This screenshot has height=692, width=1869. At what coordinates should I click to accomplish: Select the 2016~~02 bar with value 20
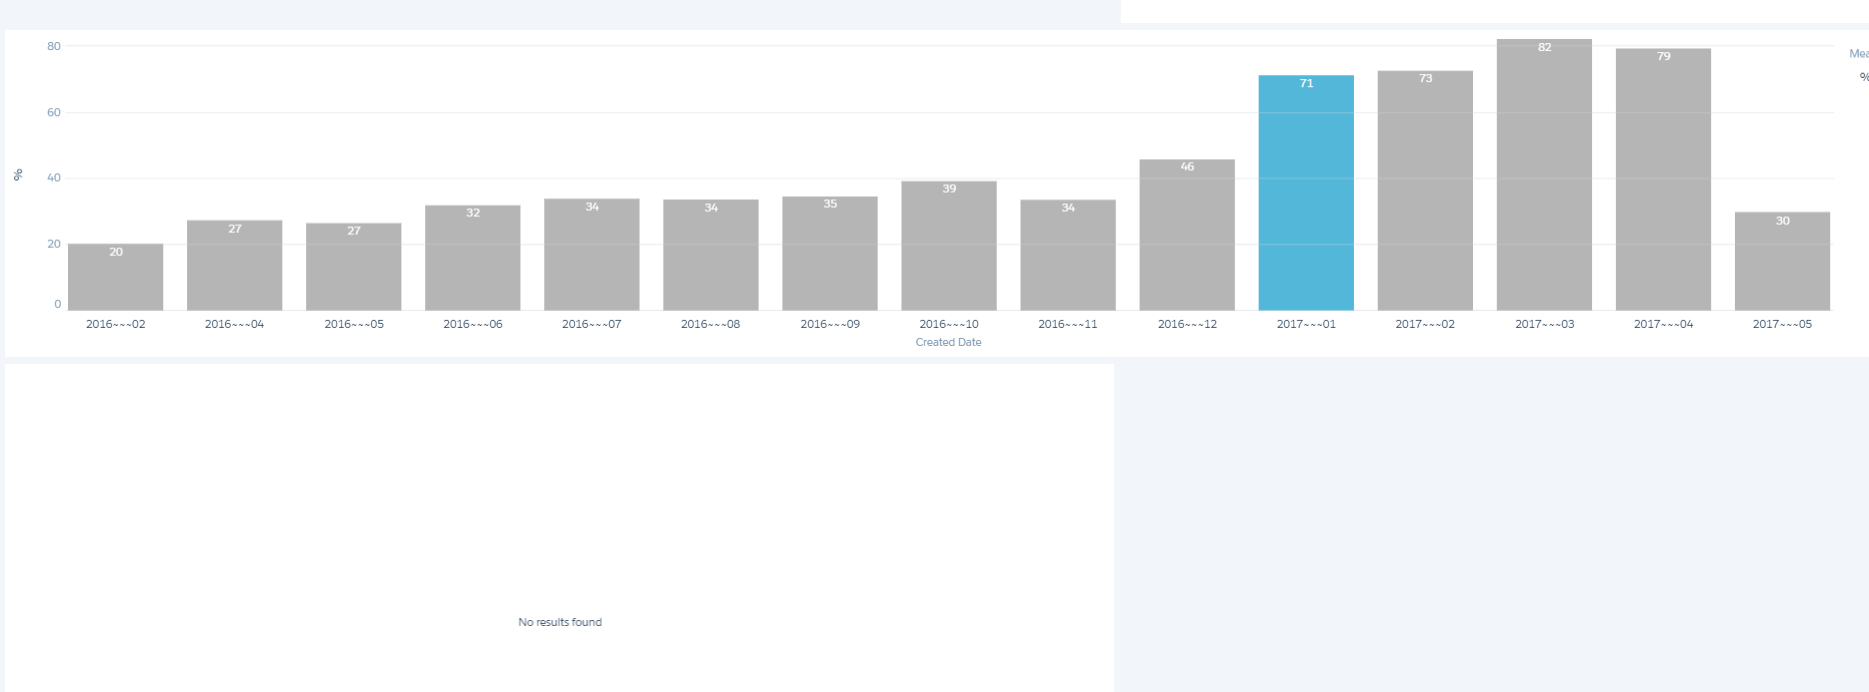116,277
